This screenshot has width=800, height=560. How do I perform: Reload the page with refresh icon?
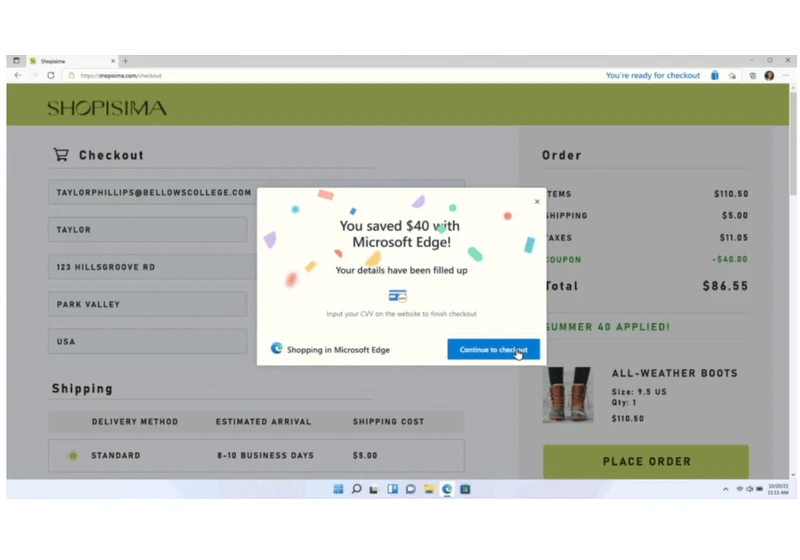tap(51, 75)
